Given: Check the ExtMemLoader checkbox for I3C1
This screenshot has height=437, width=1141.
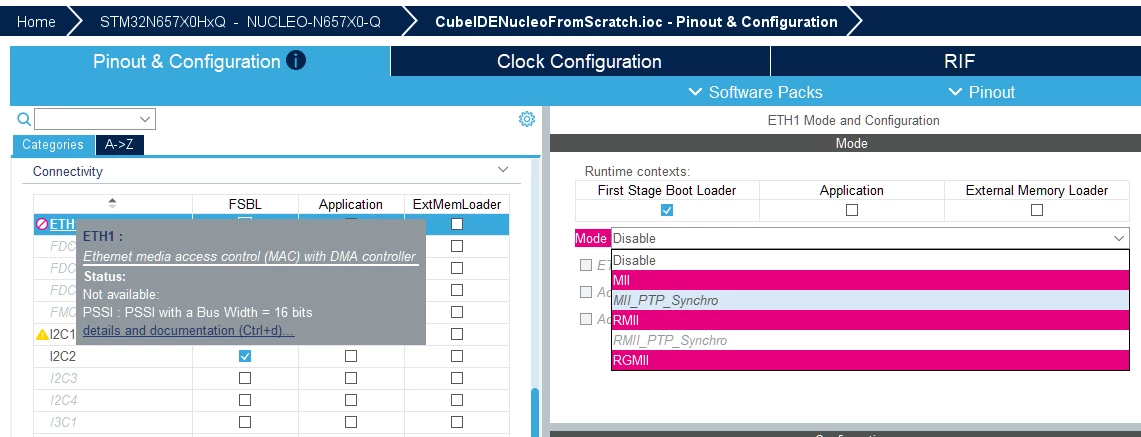Looking at the screenshot, I should 456,422.
